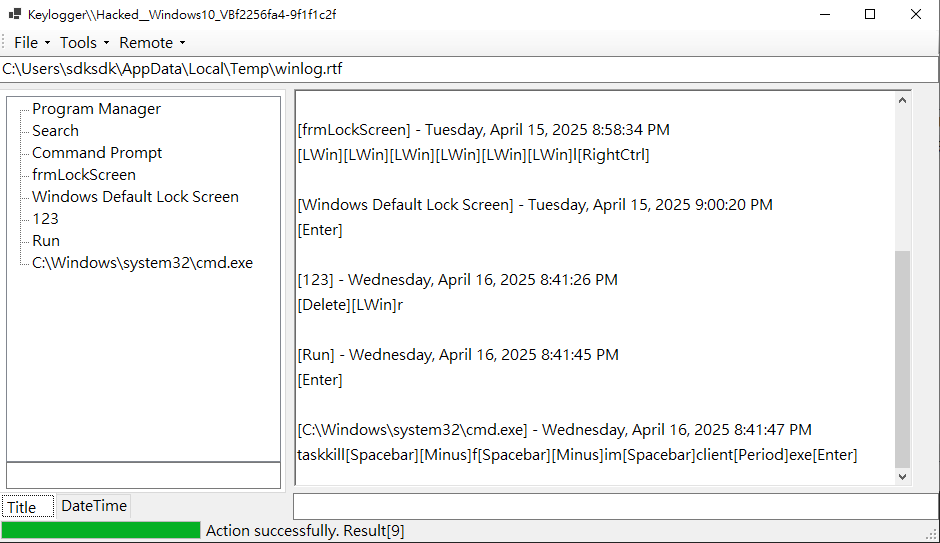Click the scroll down arrow in the log pane
Image resolution: width=940 pixels, height=543 pixels.
click(902, 476)
